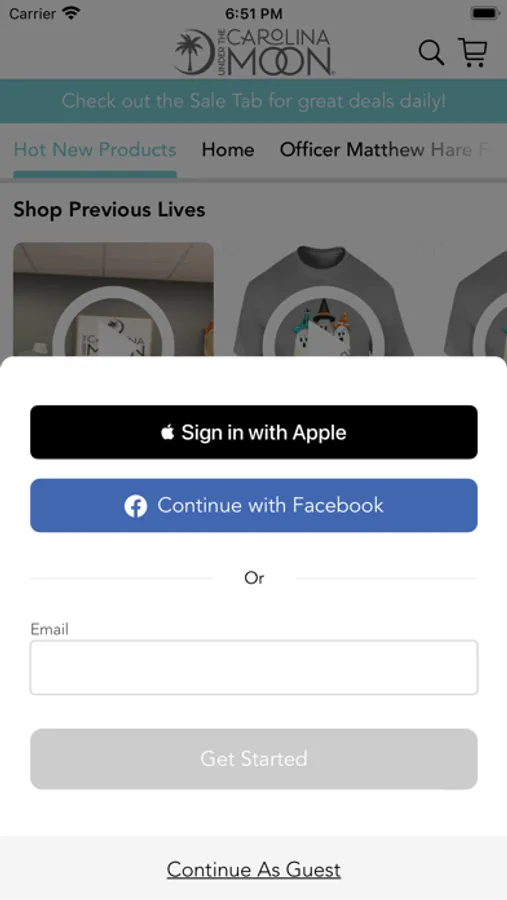Tap the battery status icon
This screenshot has width=507, height=900.
485,13
